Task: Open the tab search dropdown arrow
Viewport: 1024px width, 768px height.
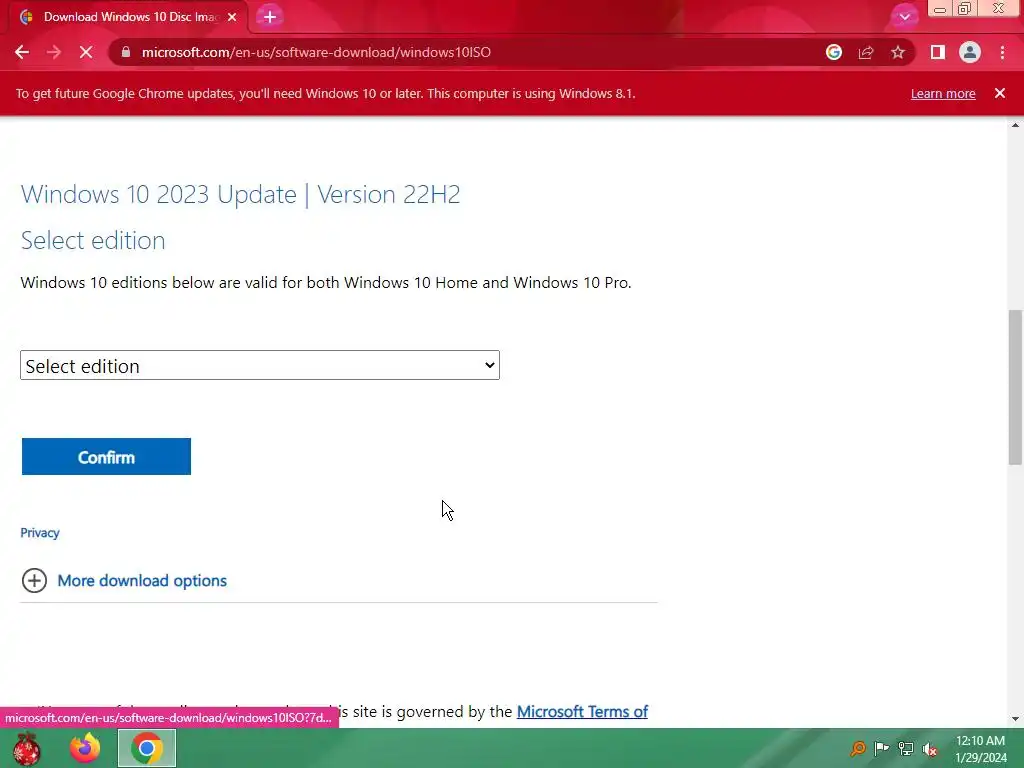Action: point(904,17)
